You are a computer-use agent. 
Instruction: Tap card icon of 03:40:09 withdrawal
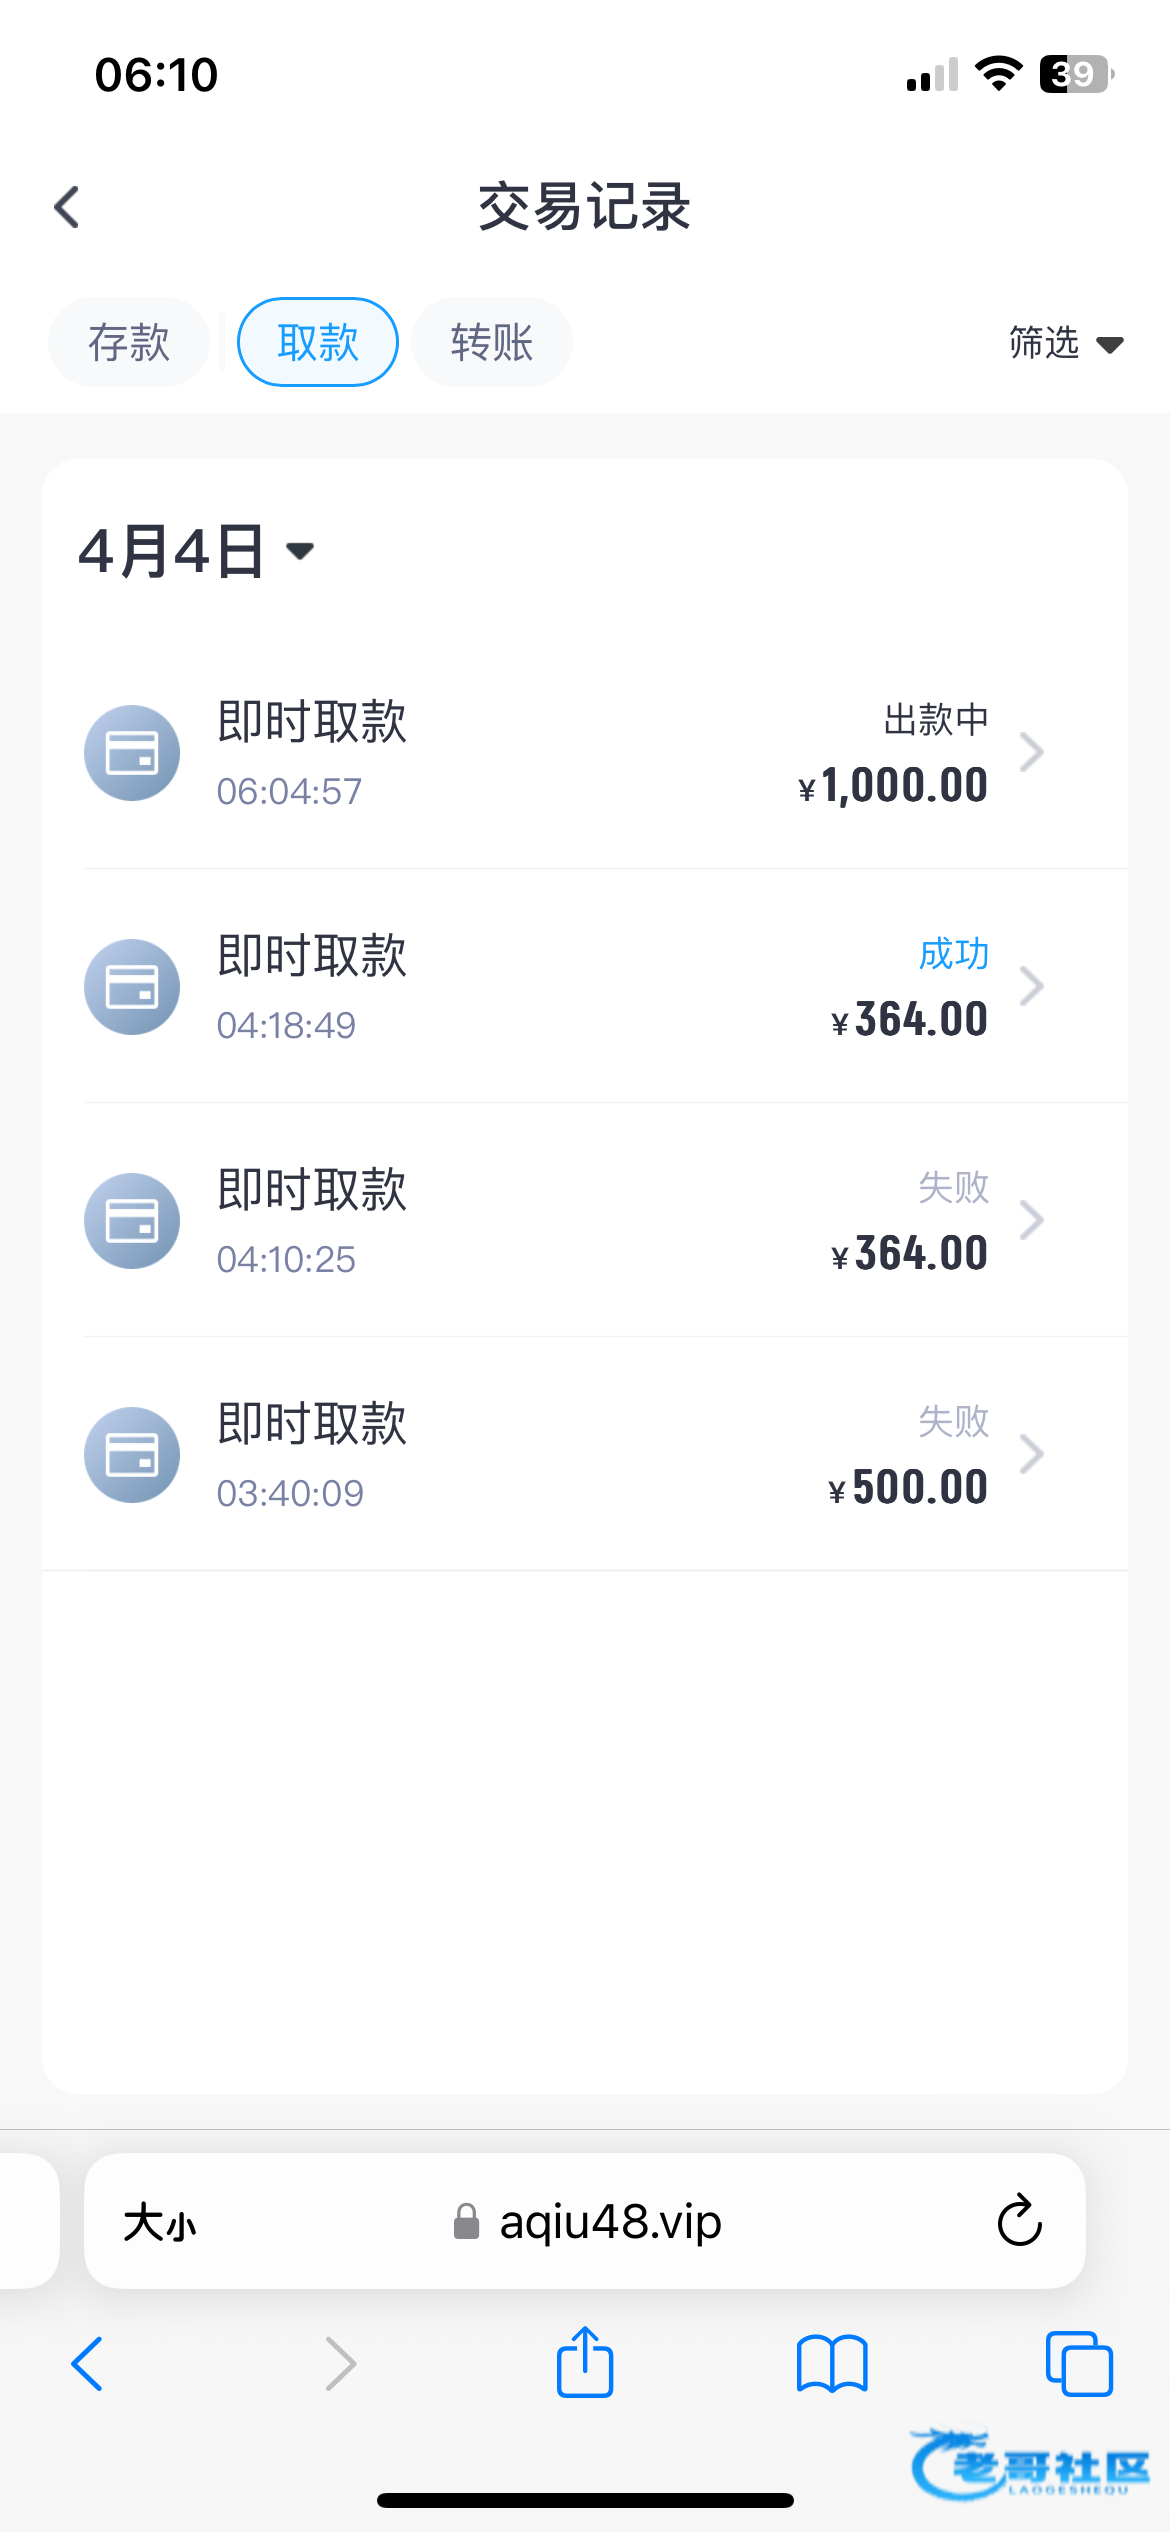(132, 1455)
